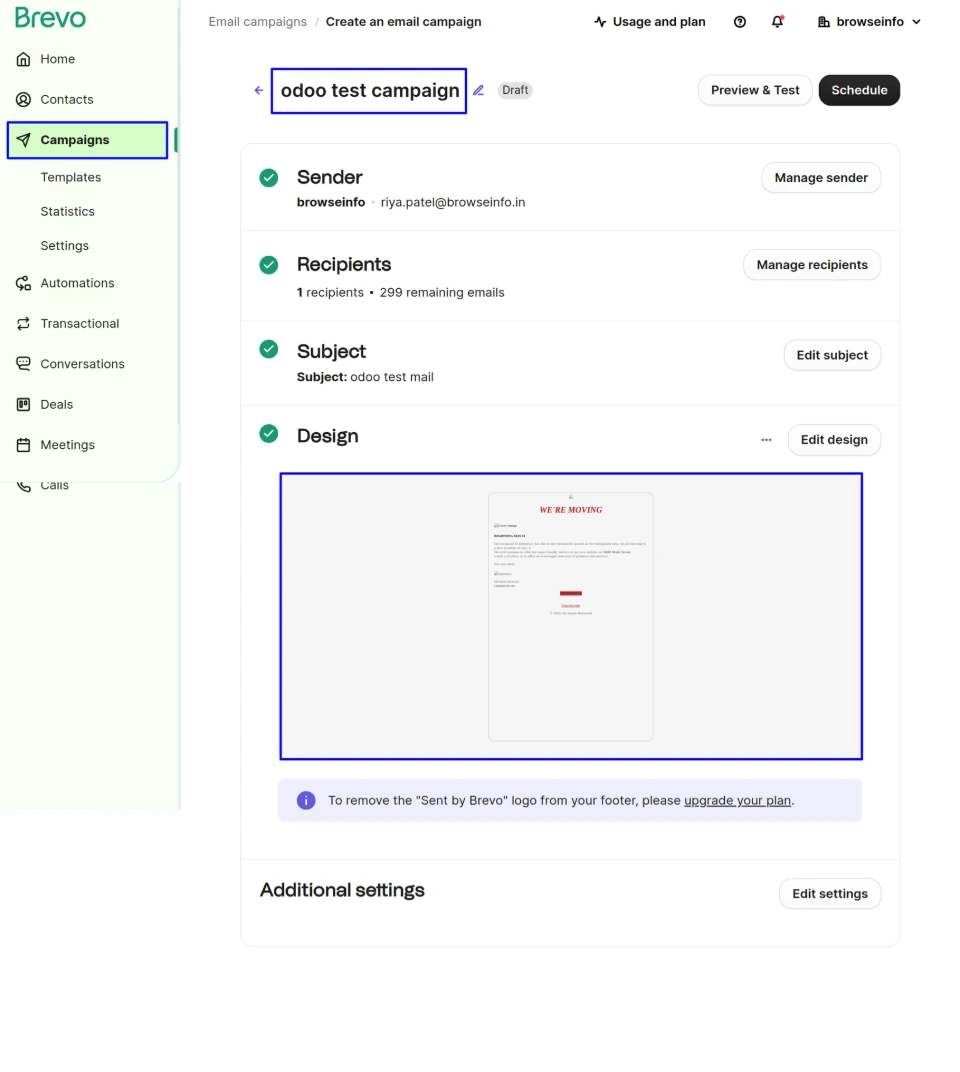960x1072 pixels.
Task: Open the notifications bell
Action: 777,22
